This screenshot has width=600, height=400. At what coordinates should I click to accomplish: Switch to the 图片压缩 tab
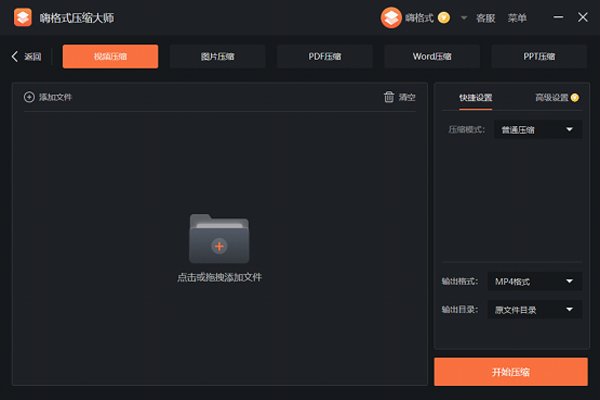tap(217, 57)
